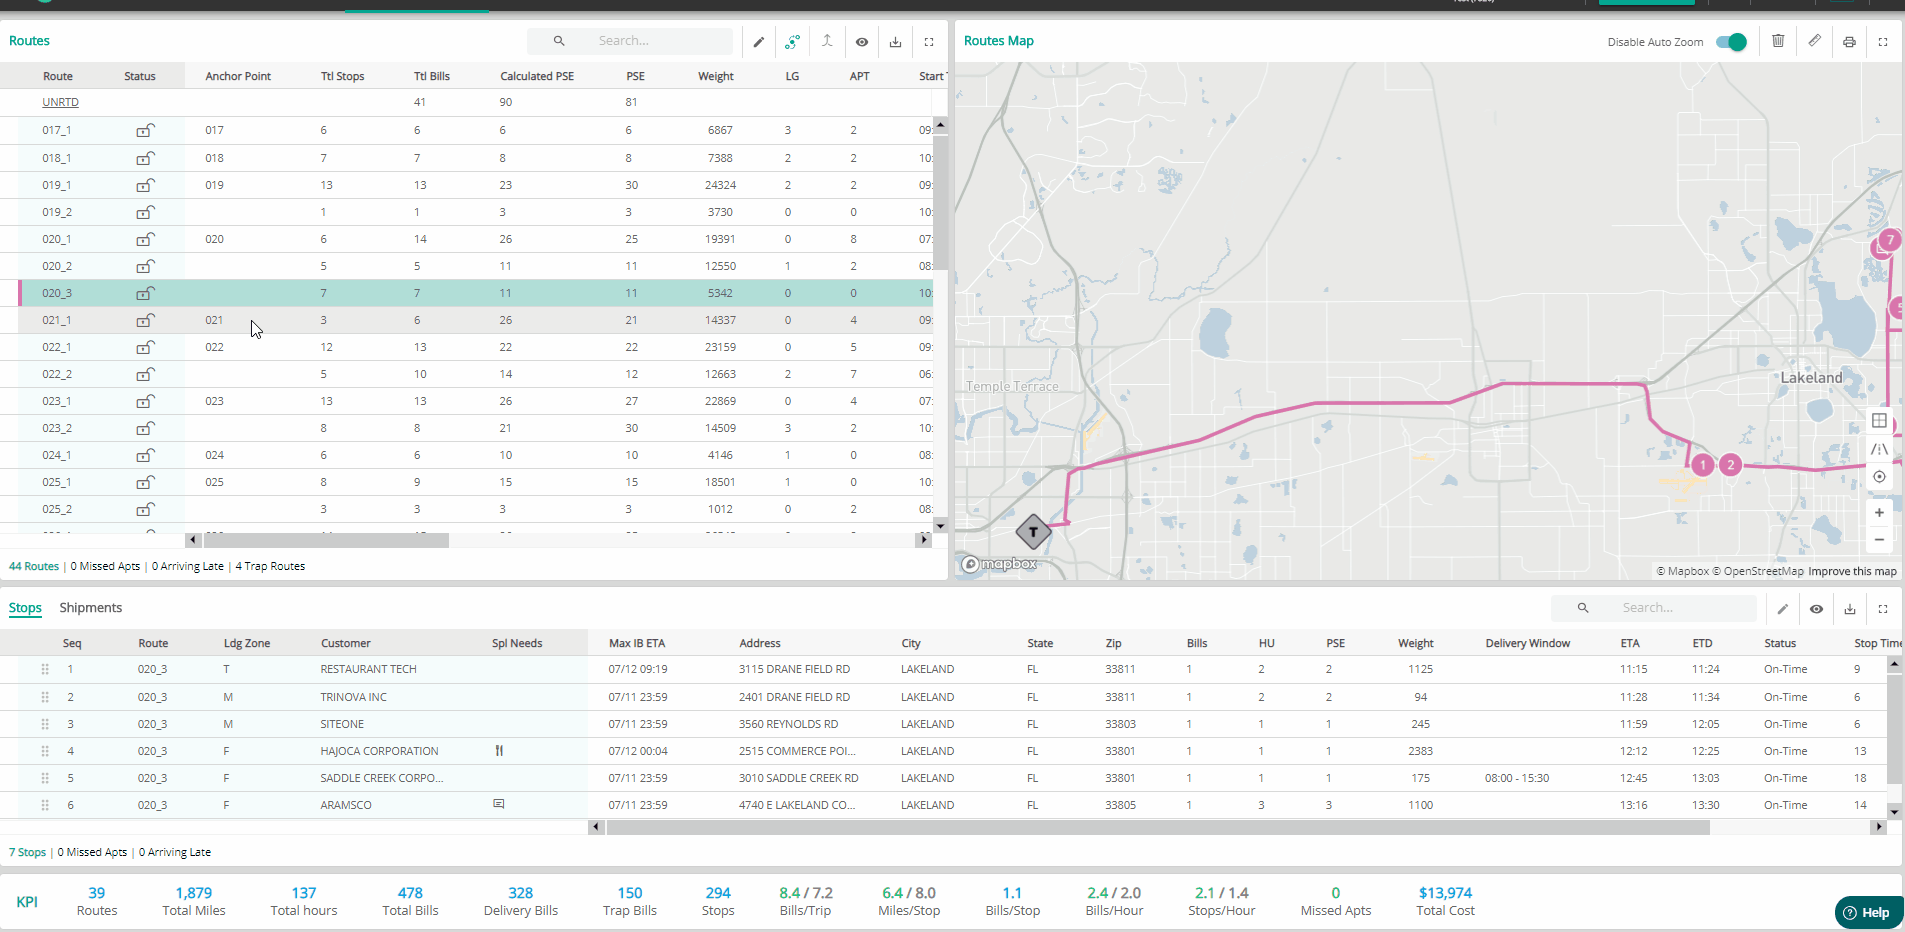Expand the Routes Map to fullscreen

pos(1883,42)
